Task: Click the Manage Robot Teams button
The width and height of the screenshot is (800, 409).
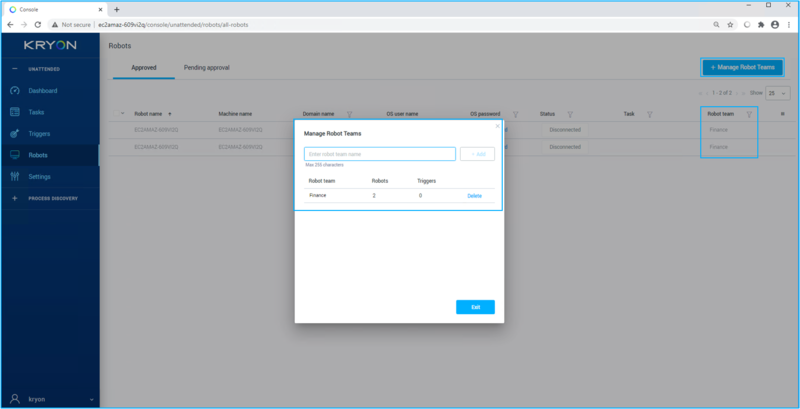Action: coord(742,67)
